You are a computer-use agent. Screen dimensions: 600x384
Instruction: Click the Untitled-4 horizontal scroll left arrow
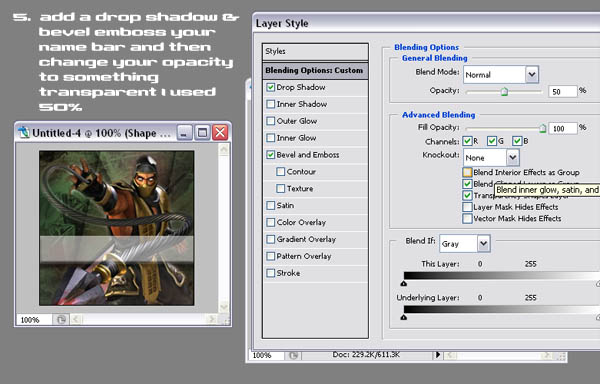click(x=76, y=319)
